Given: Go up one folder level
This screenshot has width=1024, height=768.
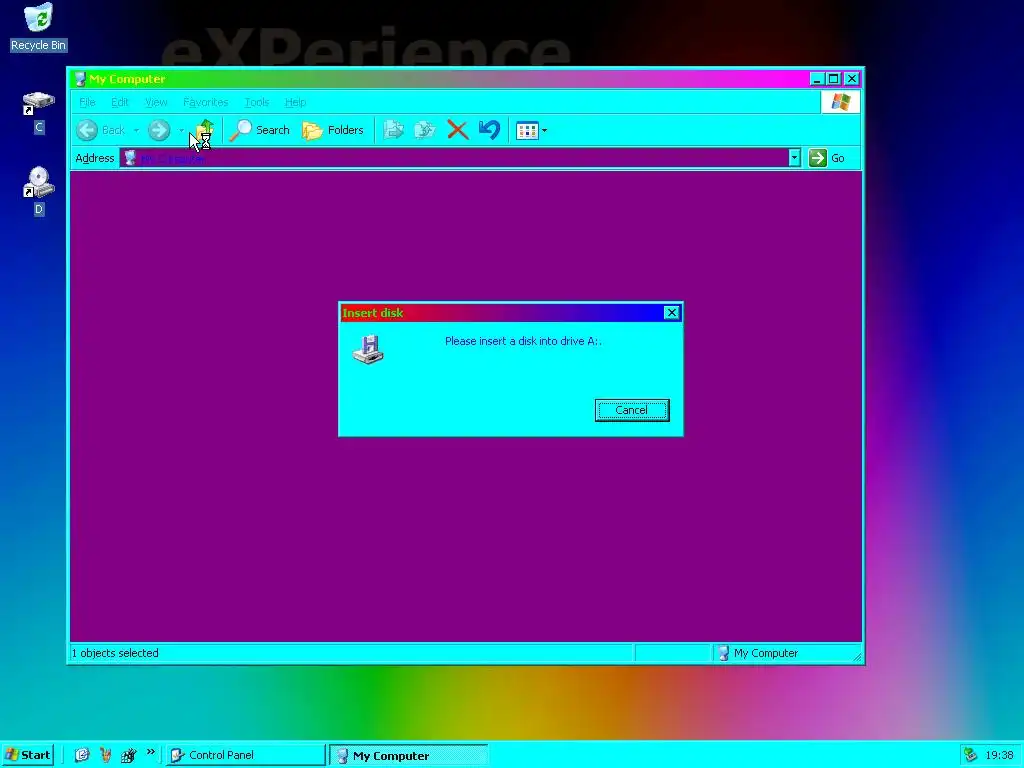Looking at the screenshot, I should click(x=206, y=130).
